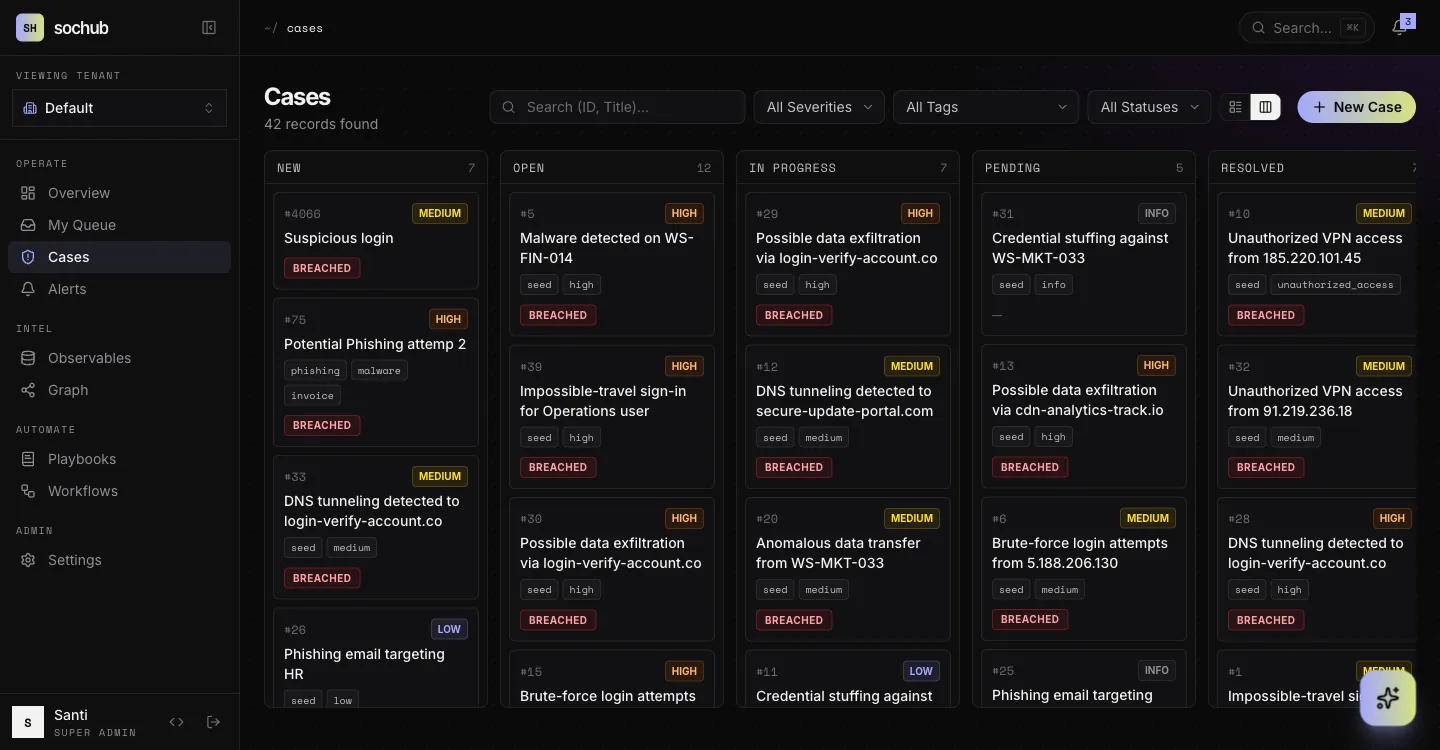The width and height of the screenshot is (1440, 750).
Task: Open Workflows from sidebar
Action: (x=119, y=491)
